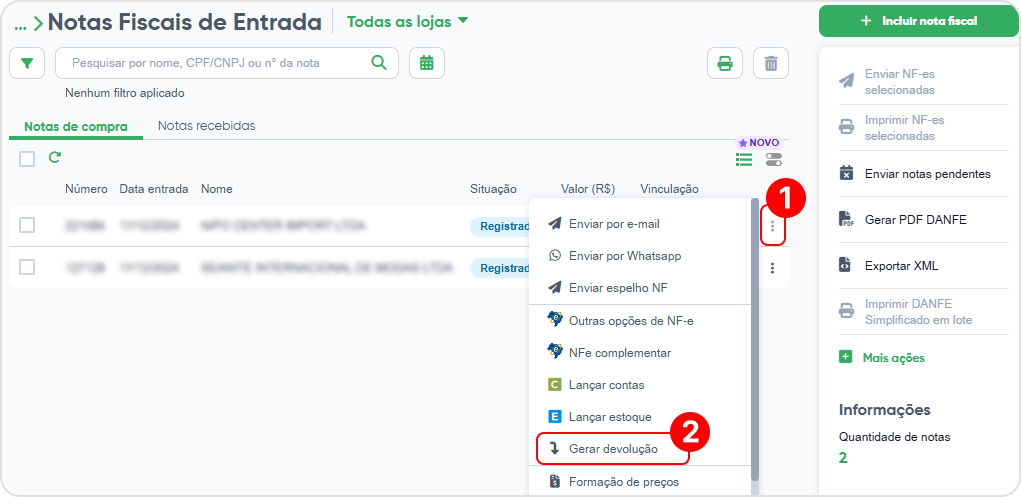Click Imprimir DANFE Simplificado em lote
The height and width of the screenshot is (497, 1021).
(918, 312)
